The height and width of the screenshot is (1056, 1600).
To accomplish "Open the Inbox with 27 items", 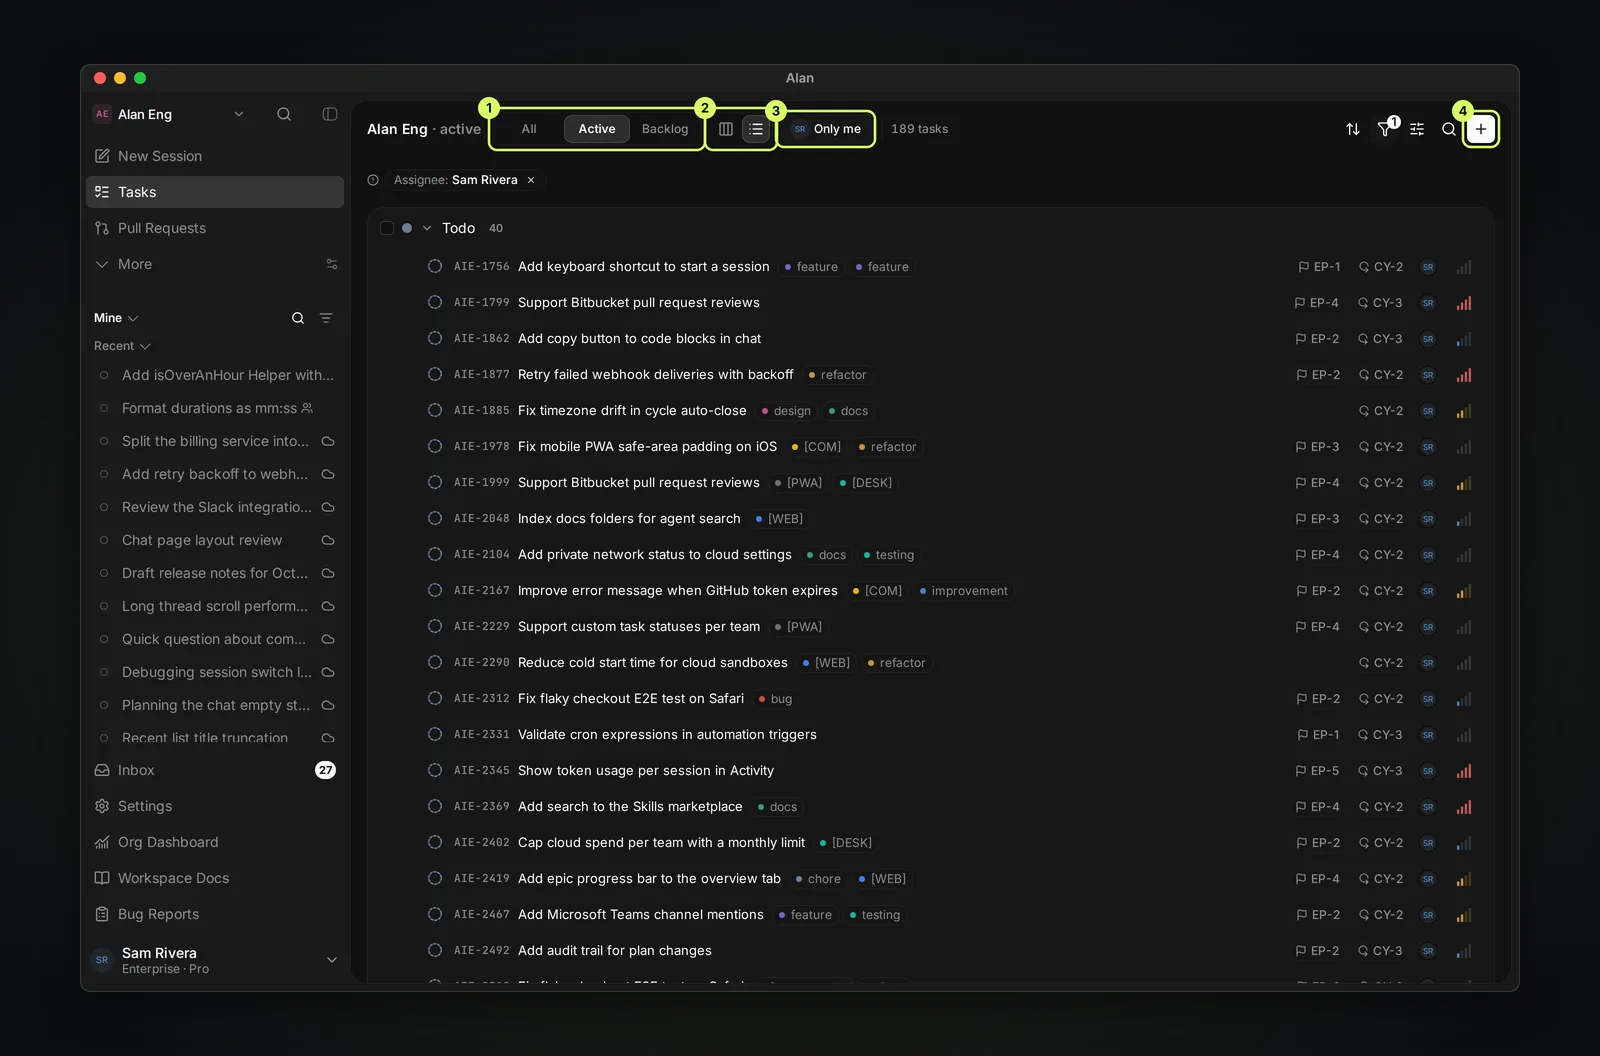I will point(215,770).
